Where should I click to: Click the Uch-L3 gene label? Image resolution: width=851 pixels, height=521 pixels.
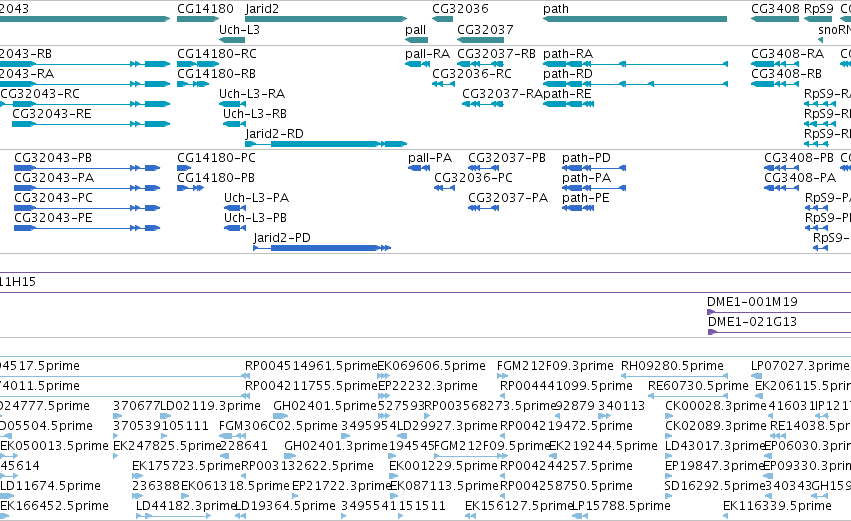(239, 29)
